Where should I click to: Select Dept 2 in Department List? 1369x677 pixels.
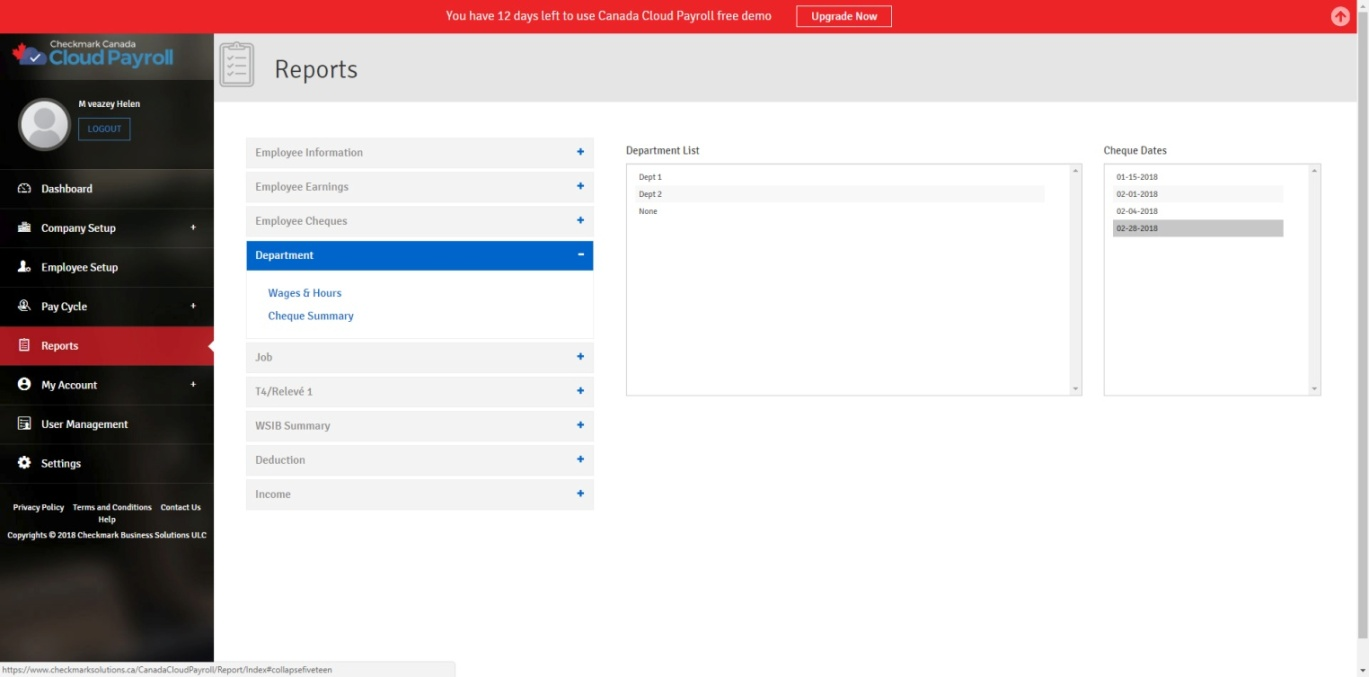pos(650,194)
